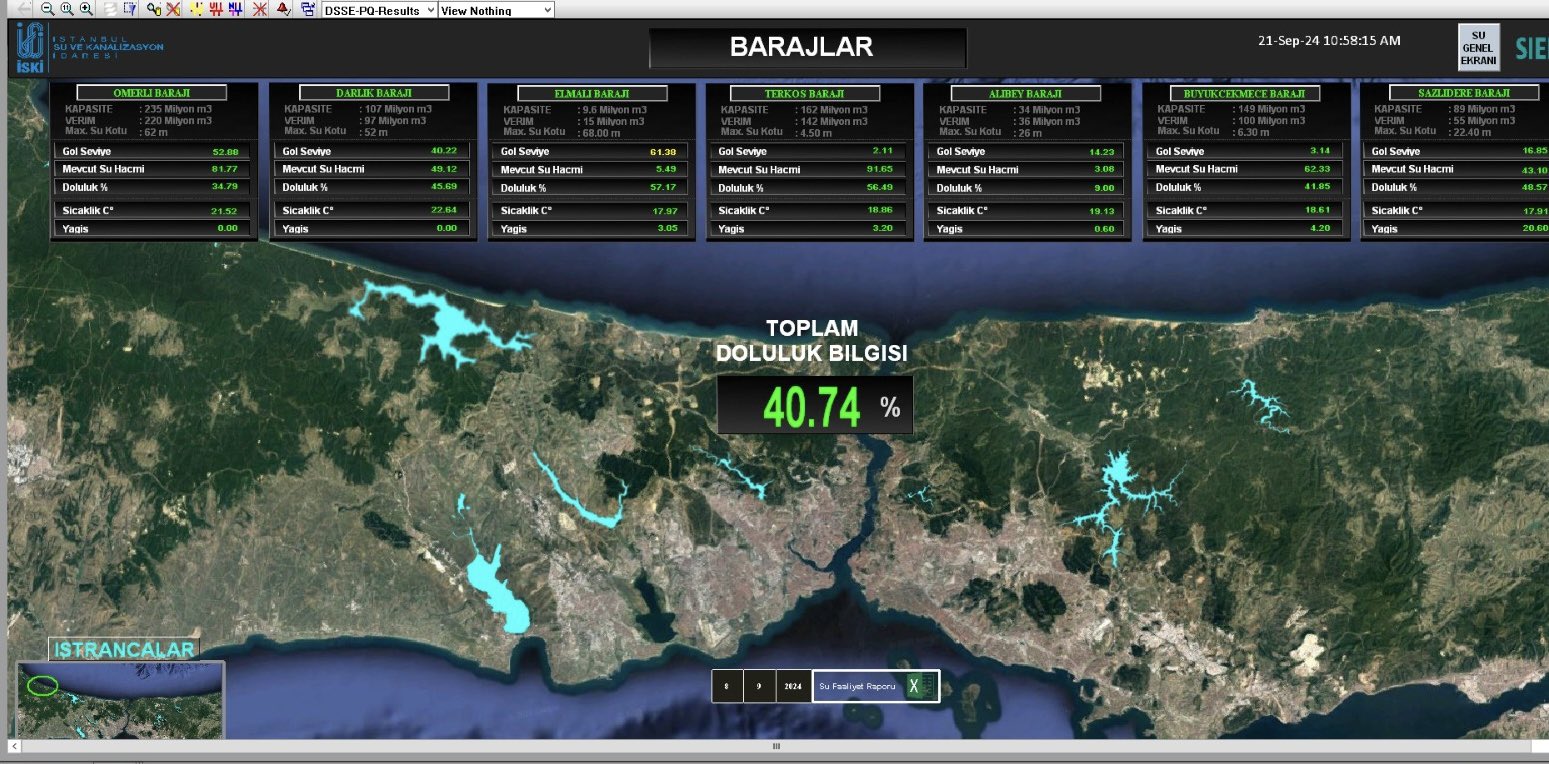Click Sazlidere Yagis value 20.60
The height and width of the screenshot is (764, 1549).
[x=1536, y=229]
